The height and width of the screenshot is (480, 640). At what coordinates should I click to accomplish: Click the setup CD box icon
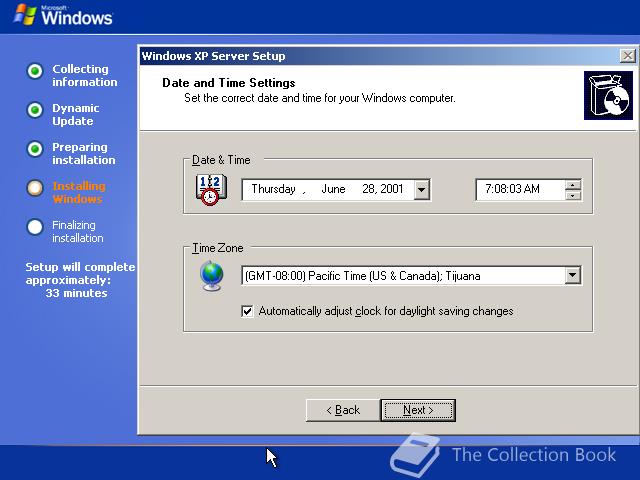click(608, 96)
